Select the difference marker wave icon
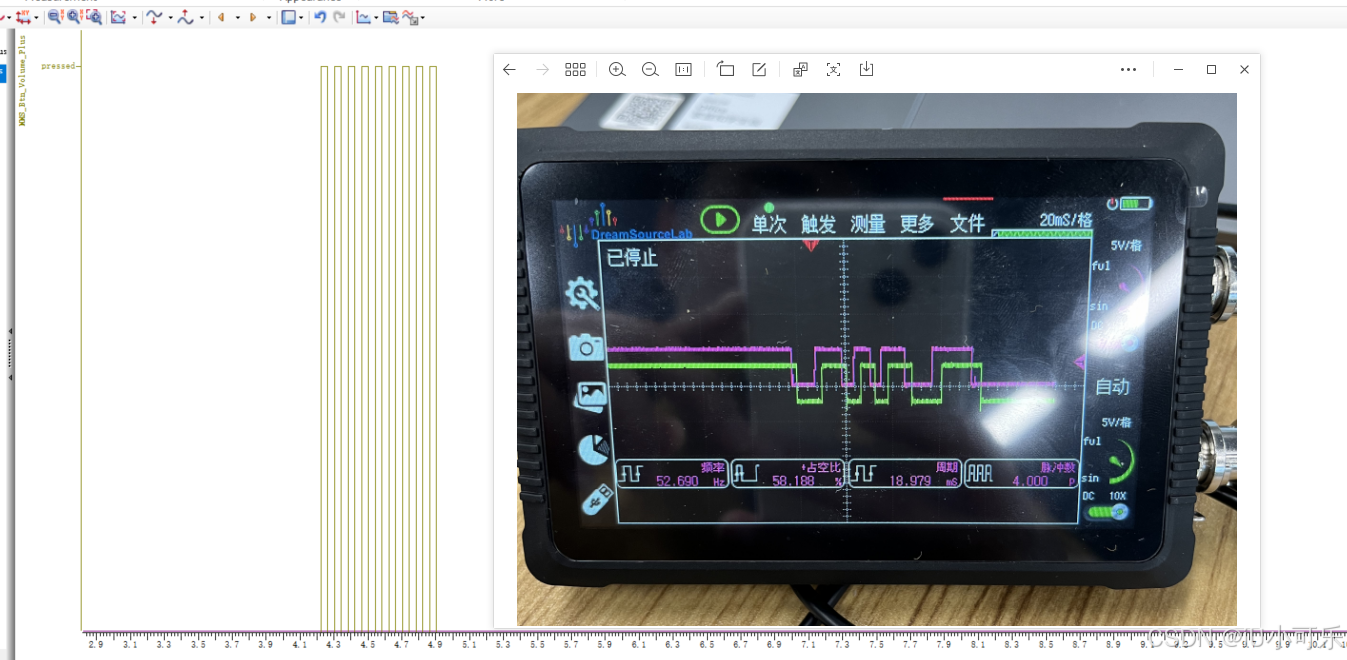The height and width of the screenshot is (660, 1347). 185,17
